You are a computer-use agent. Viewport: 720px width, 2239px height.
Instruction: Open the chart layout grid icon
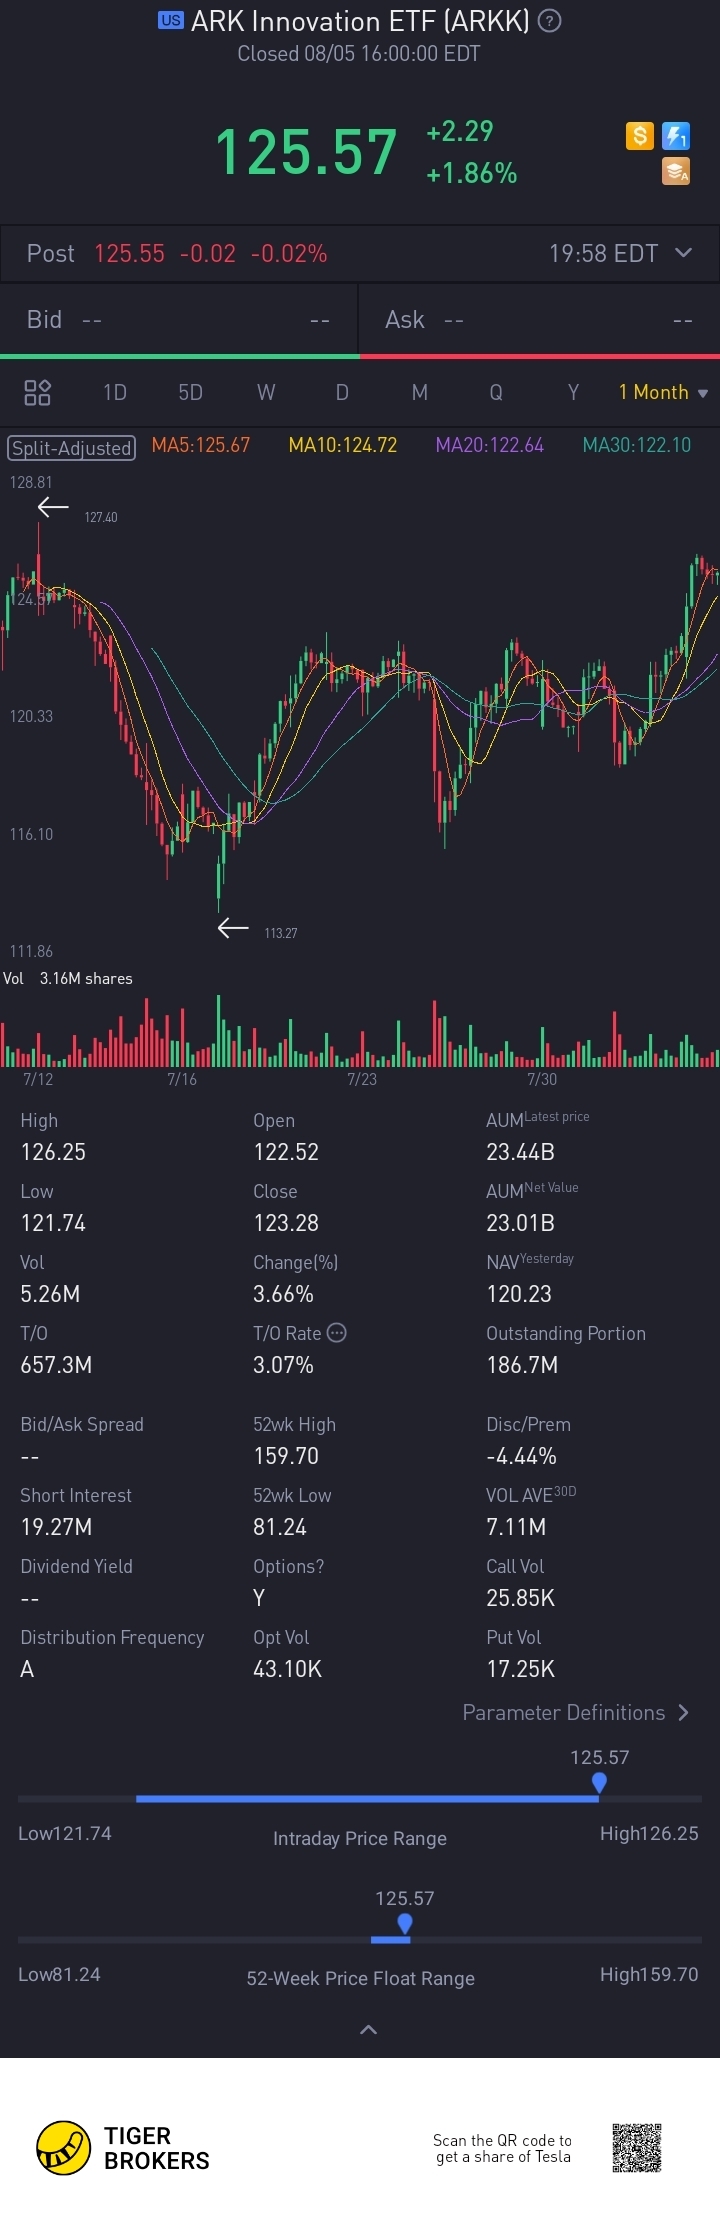[37, 392]
